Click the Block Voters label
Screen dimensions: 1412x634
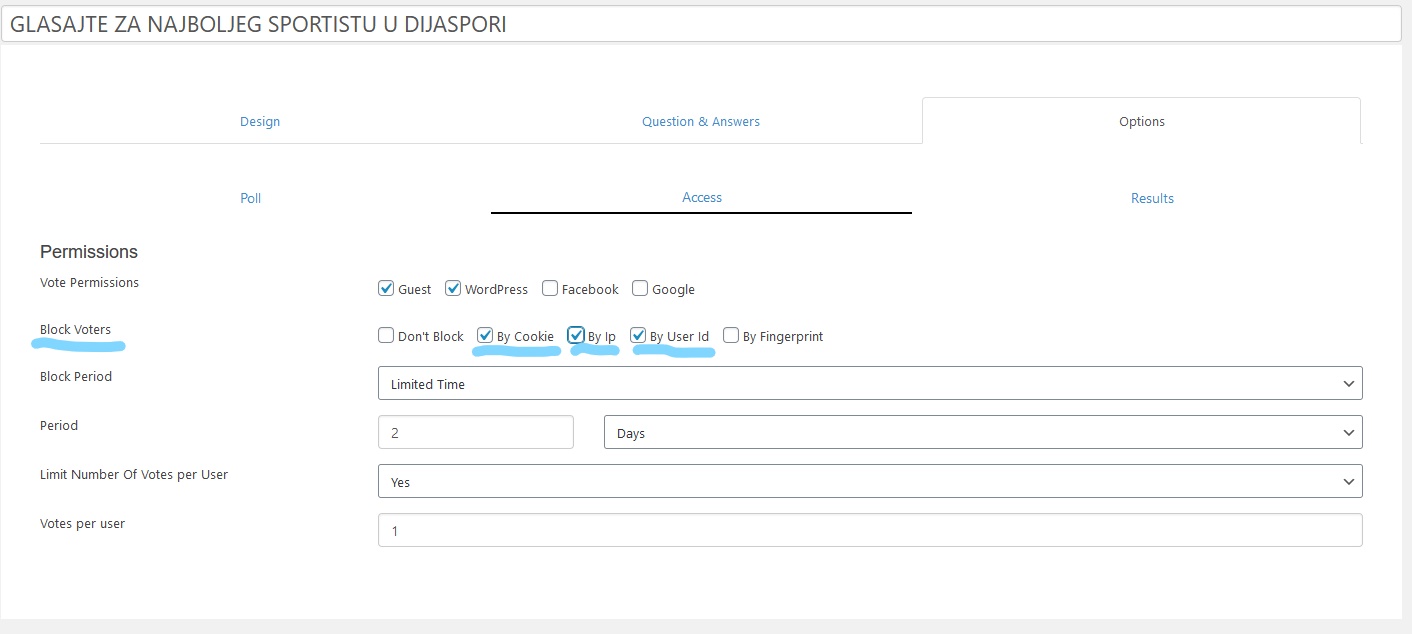click(75, 329)
